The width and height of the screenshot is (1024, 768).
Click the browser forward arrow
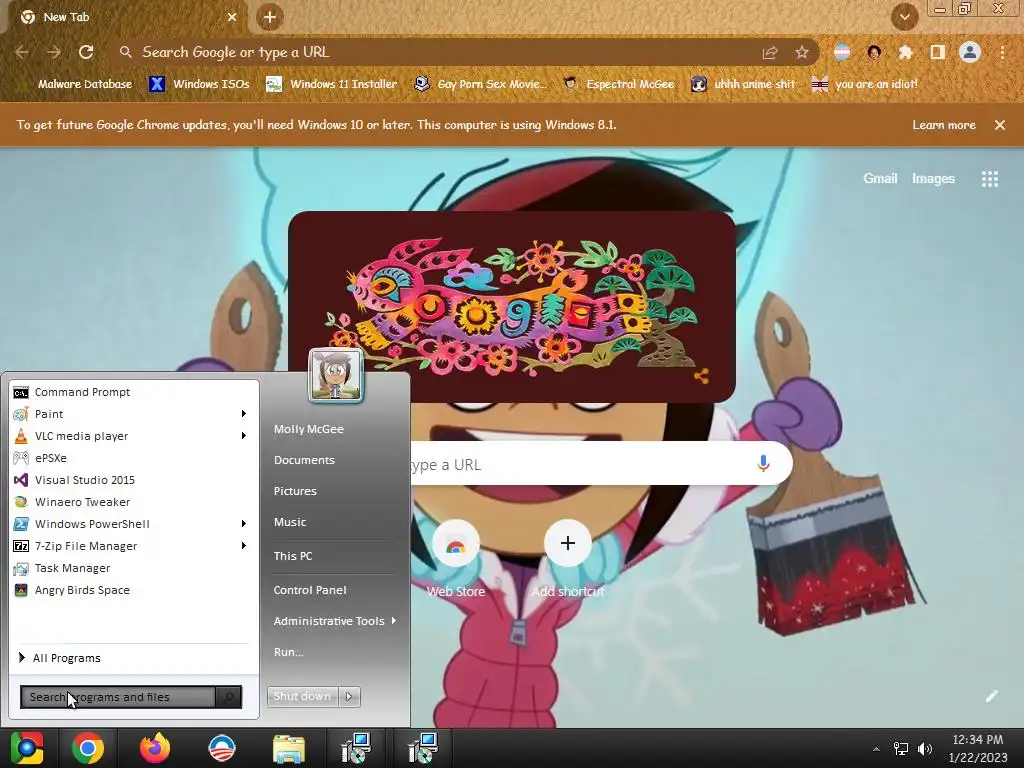tap(54, 52)
